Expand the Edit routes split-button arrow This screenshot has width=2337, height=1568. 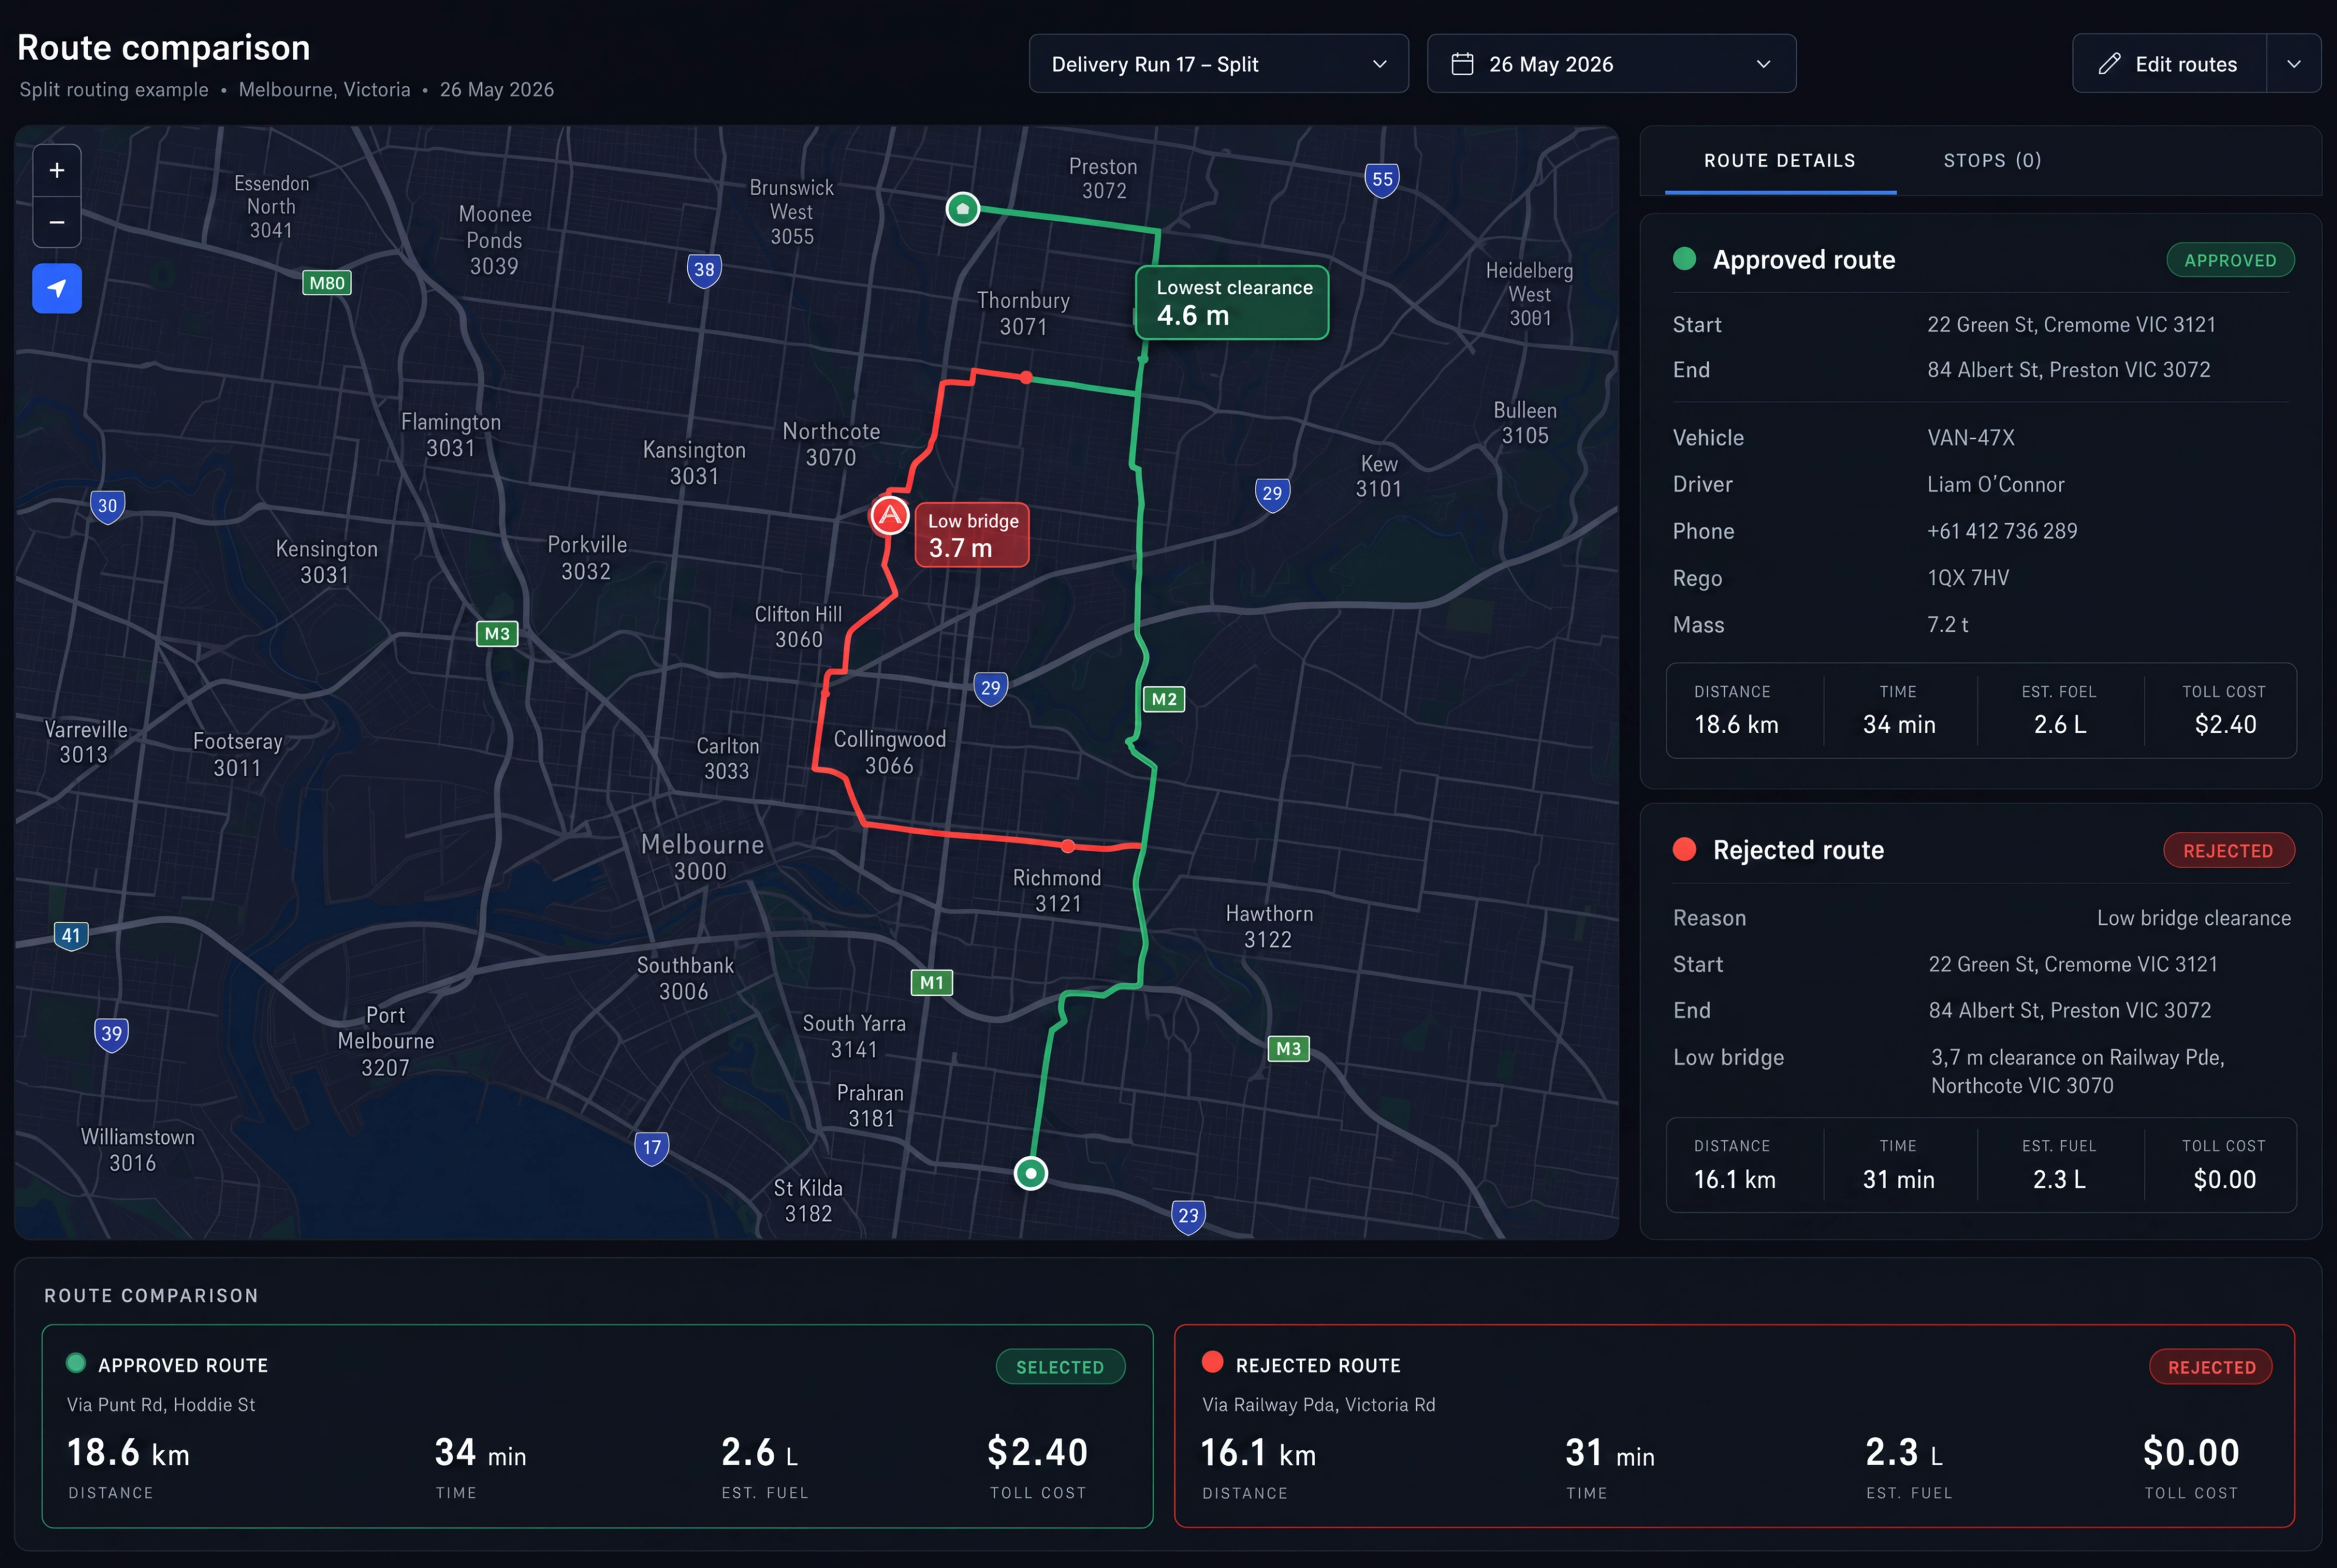pyautogui.click(x=2294, y=64)
